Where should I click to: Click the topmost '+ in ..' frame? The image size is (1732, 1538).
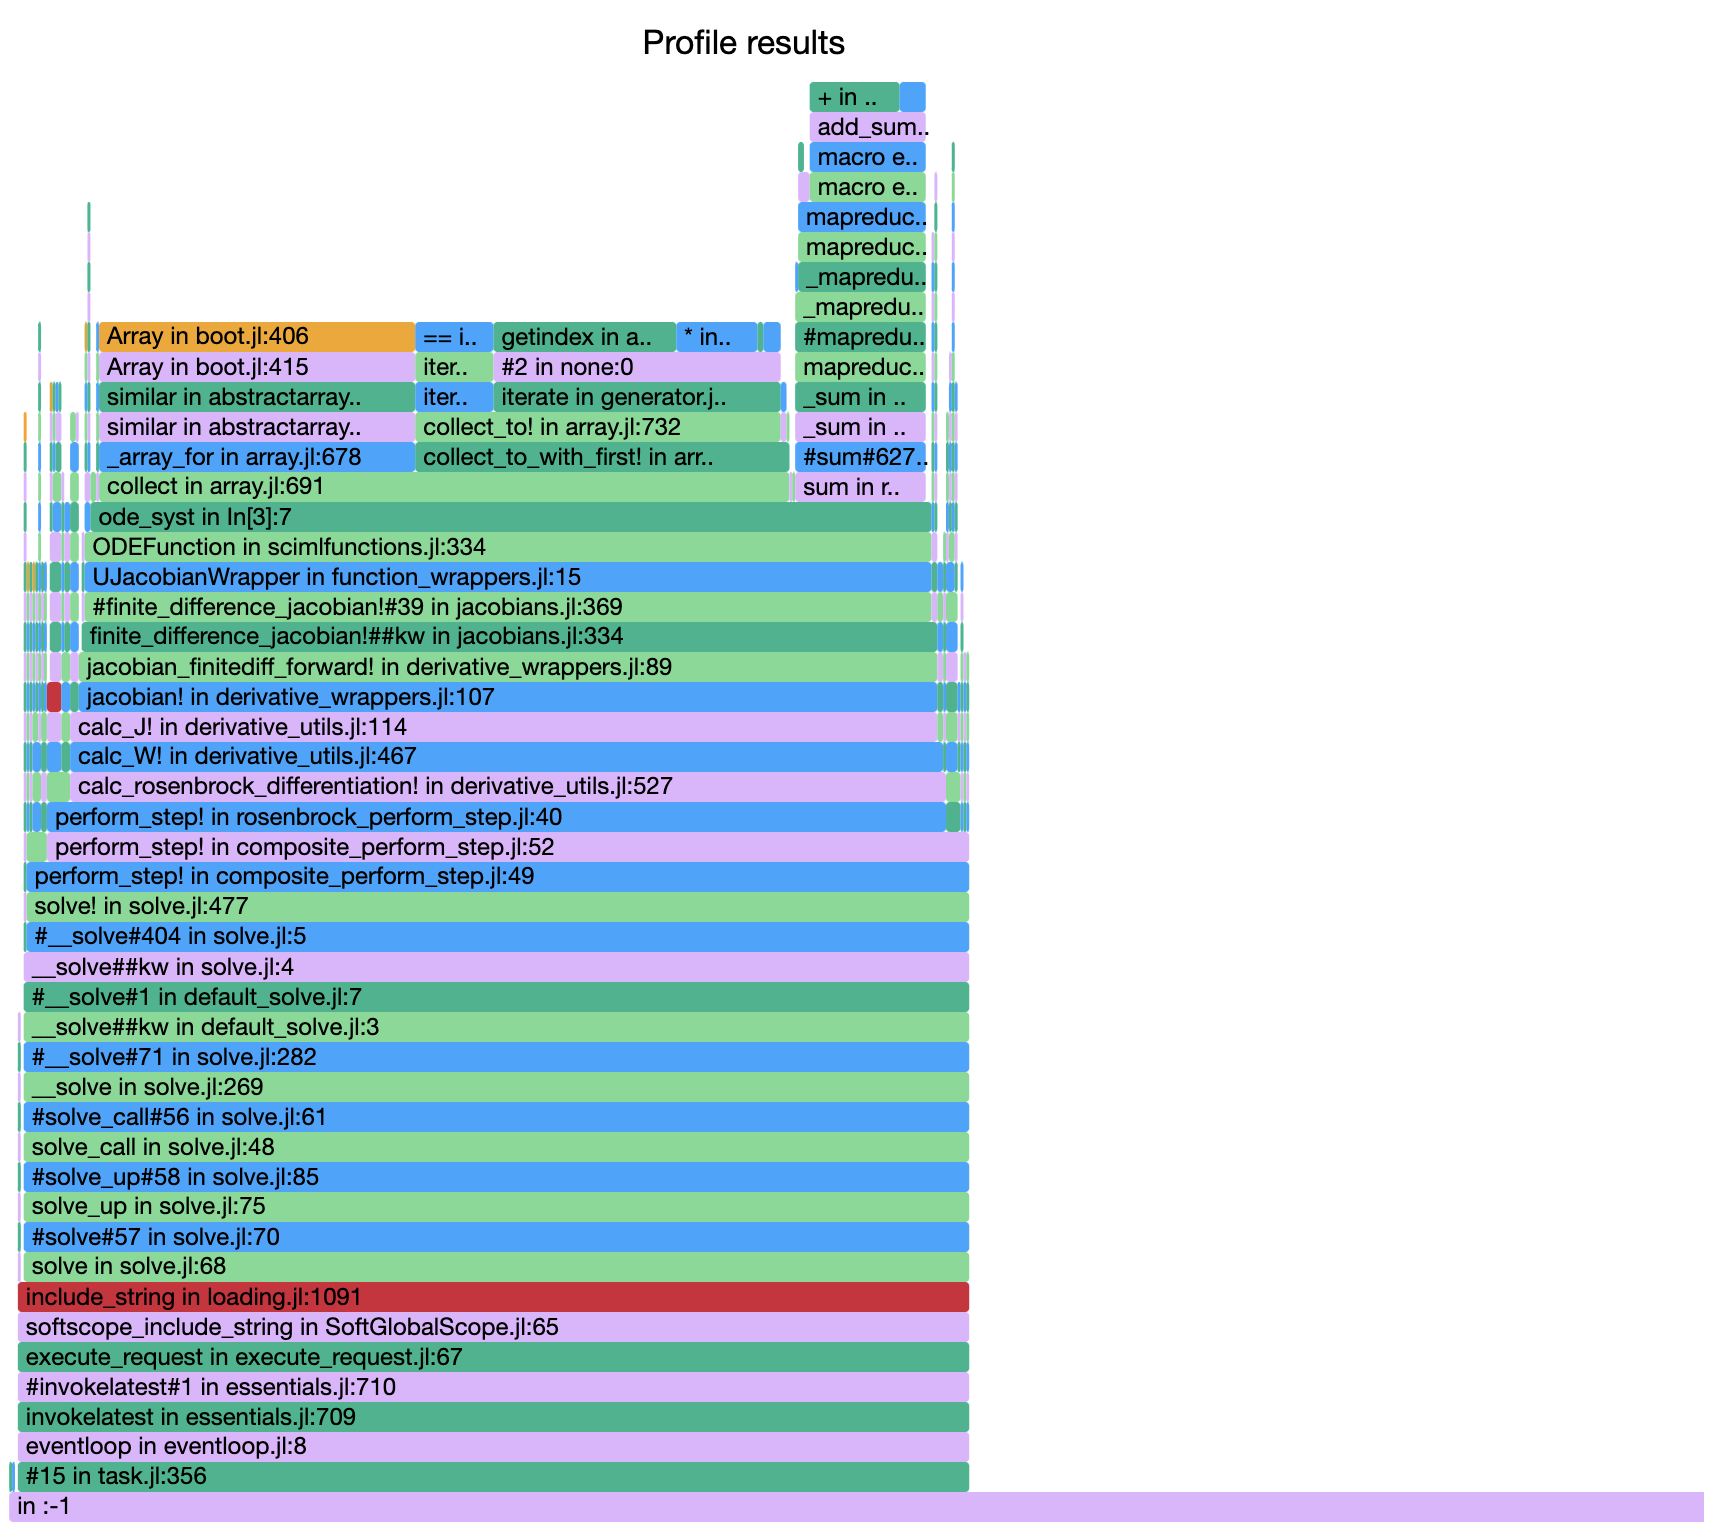pos(854,97)
